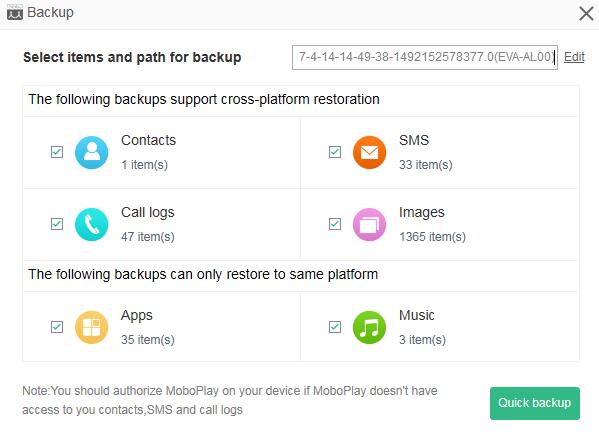This screenshot has height=442, width=599.
Task: Deselect the Apps backup checkbox
Action: [x=57, y=327]
